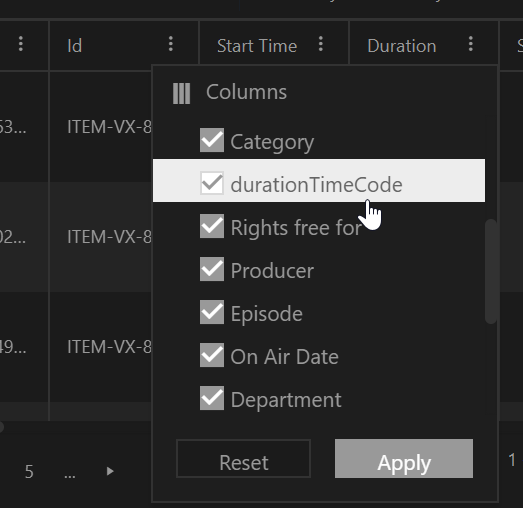Image resolution: width=523 pixels, height=508 pixels.
Task: Open the Start Time column menu
Action: (321, 44)
